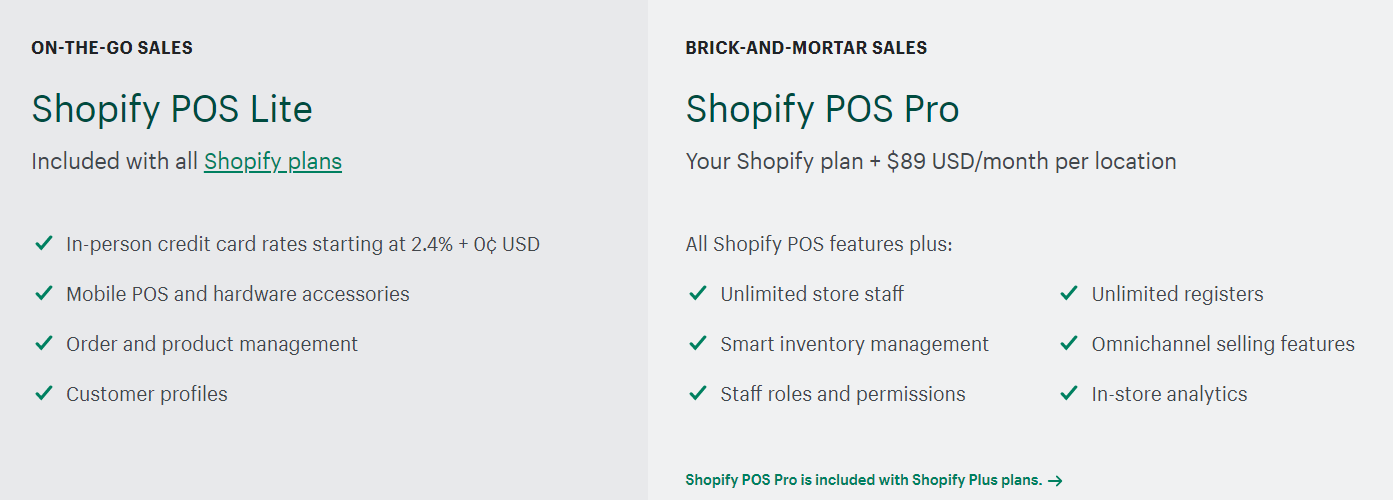Click the arrow icon after Shopify Plus plans
This screenshot has width=1393, height=500.
pyautogui.click(x=1055, y=481)
